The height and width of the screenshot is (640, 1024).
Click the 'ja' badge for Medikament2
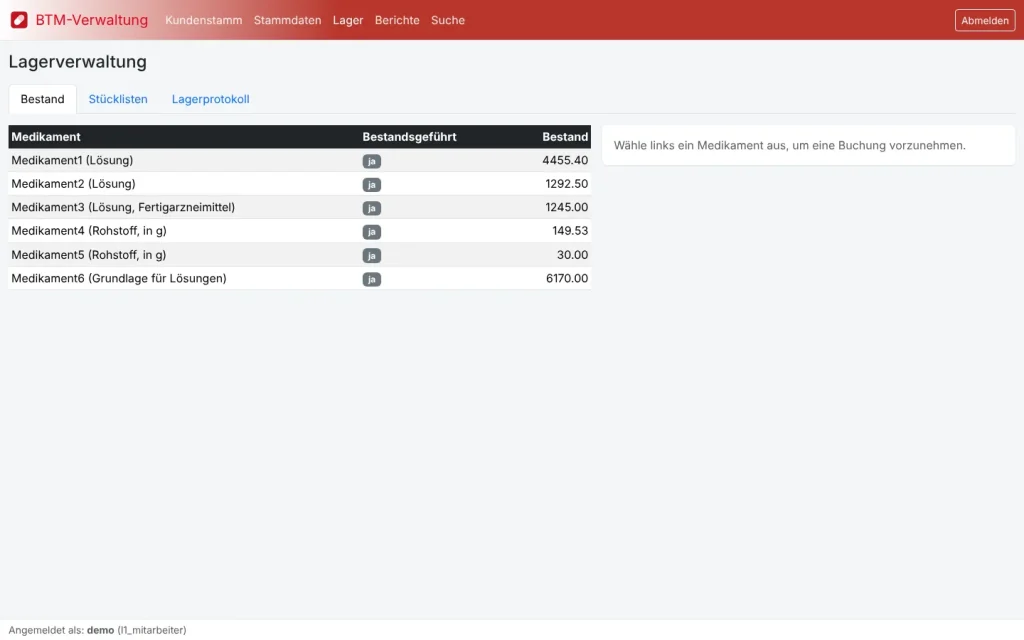(372, 185)
